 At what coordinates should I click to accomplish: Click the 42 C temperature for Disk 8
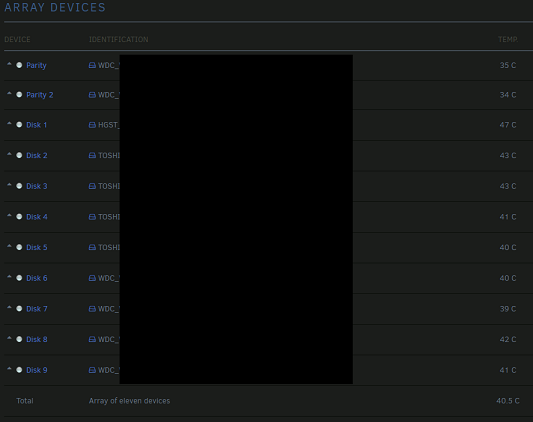pos(508,339)
